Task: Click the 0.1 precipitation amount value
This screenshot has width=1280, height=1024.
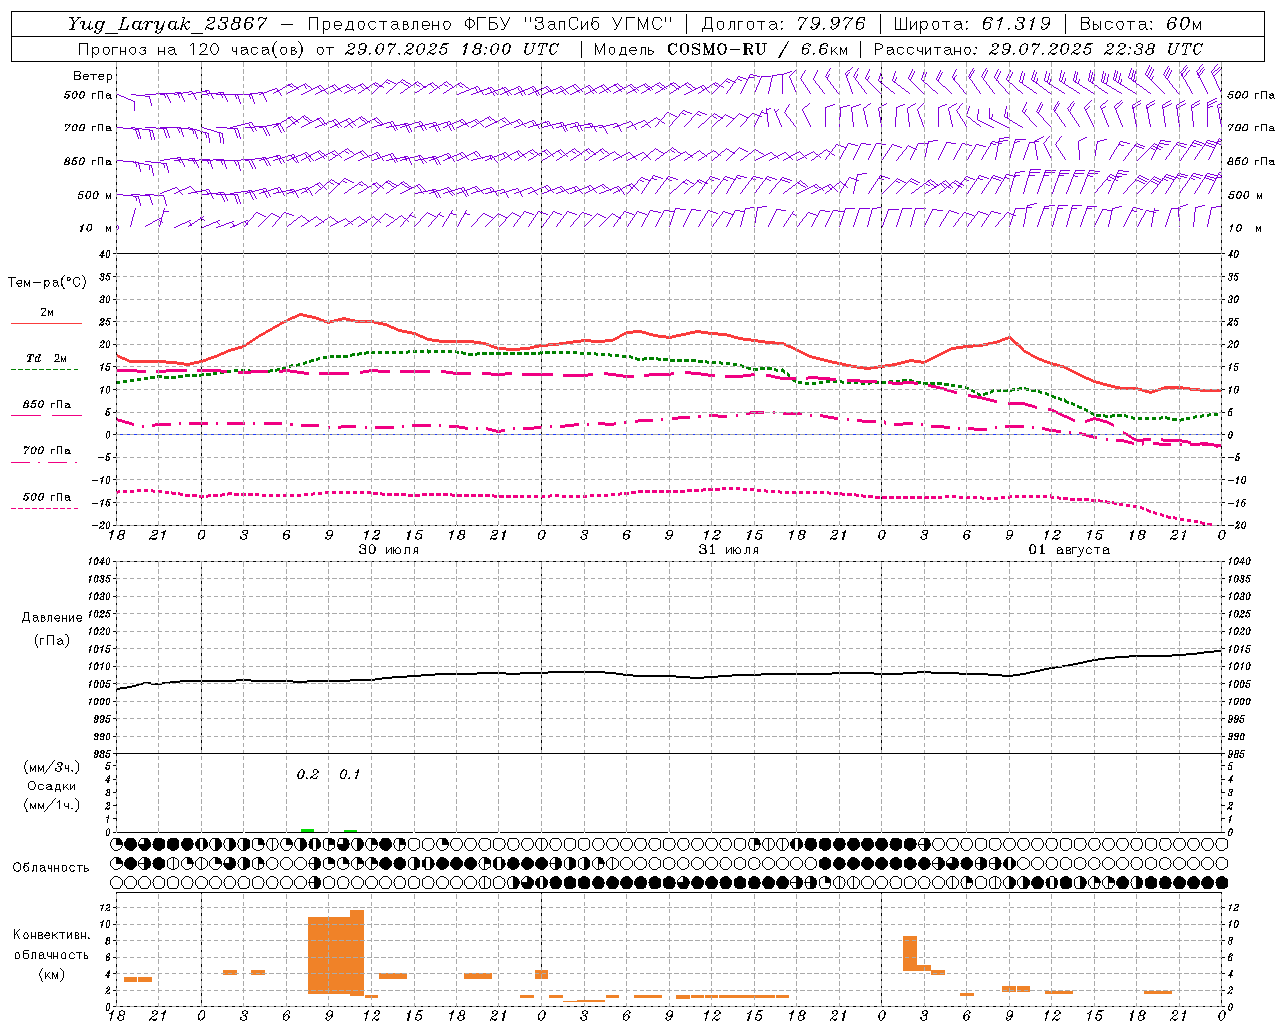Action: coord(349,774)
